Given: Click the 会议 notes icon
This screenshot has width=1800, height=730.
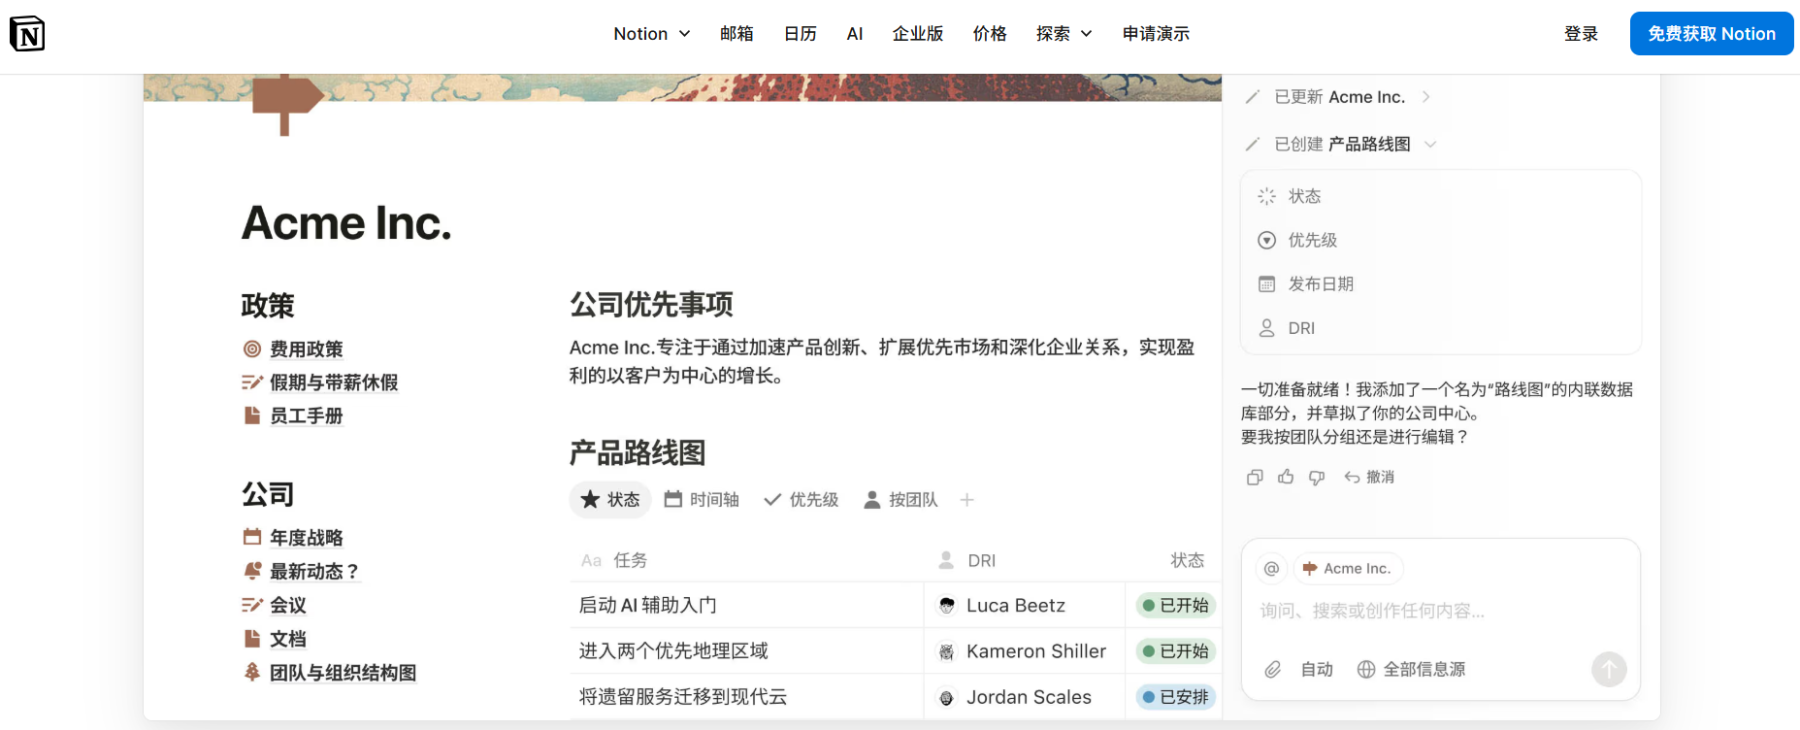Looking at the screenshot, I should click(252, 605).
